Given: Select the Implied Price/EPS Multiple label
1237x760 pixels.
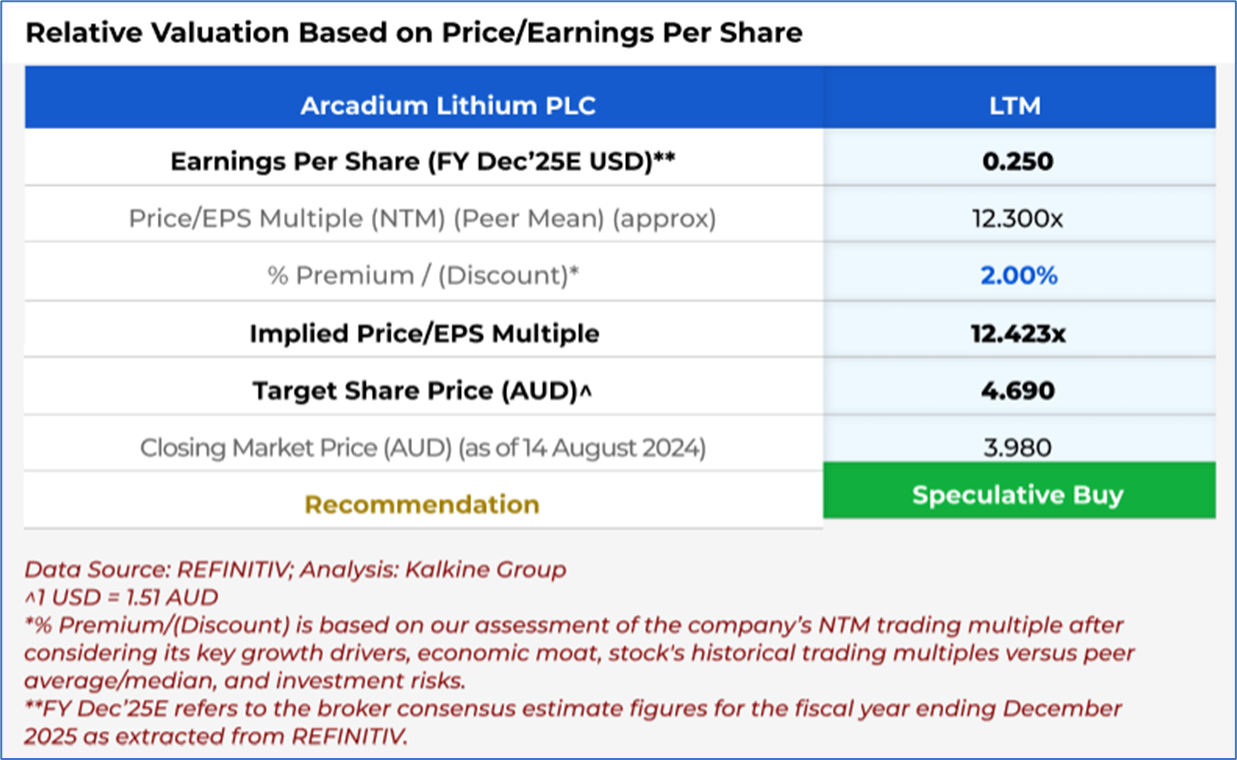Looking at the screenshot, I should [424, 333].
